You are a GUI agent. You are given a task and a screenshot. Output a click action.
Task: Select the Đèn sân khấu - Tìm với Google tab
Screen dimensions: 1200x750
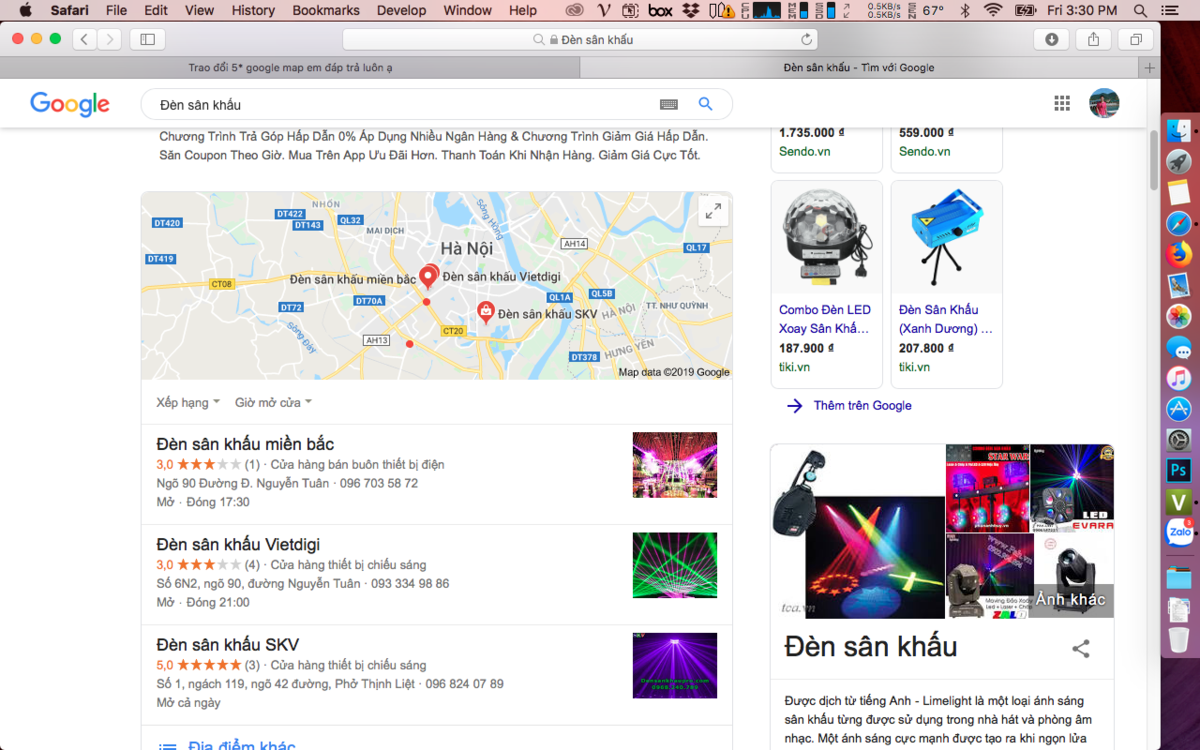pos(860,68)
